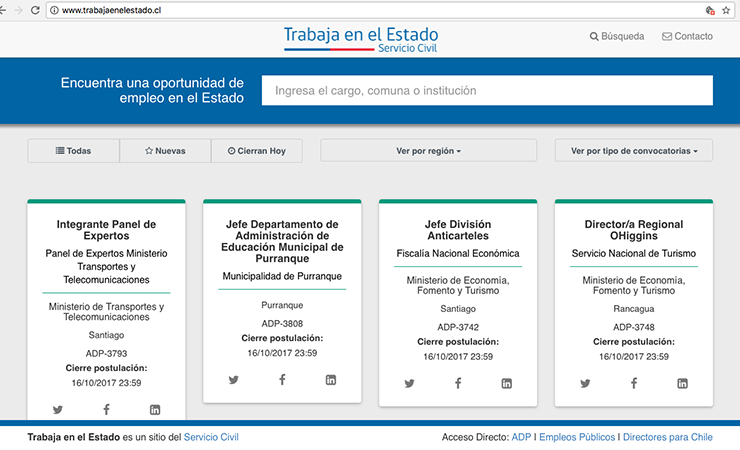740x450 pixels.
Task: Share Director/a Regional OHiggins on LinkedIn
Action: pyautogui.click(x=682, y=383)
